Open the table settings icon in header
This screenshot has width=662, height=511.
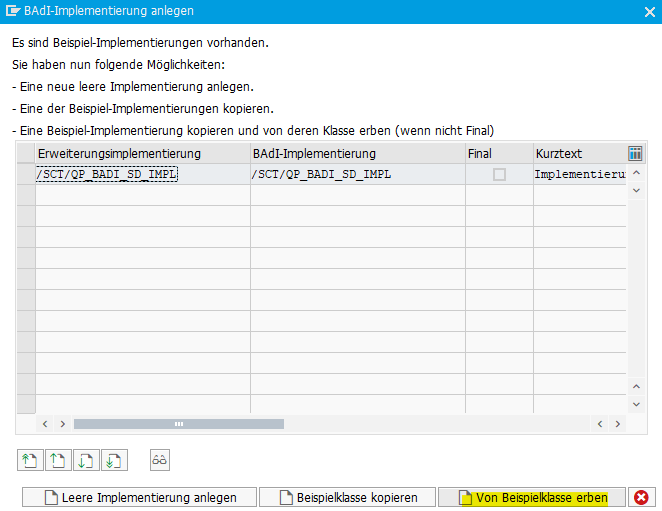coord(635,153)
